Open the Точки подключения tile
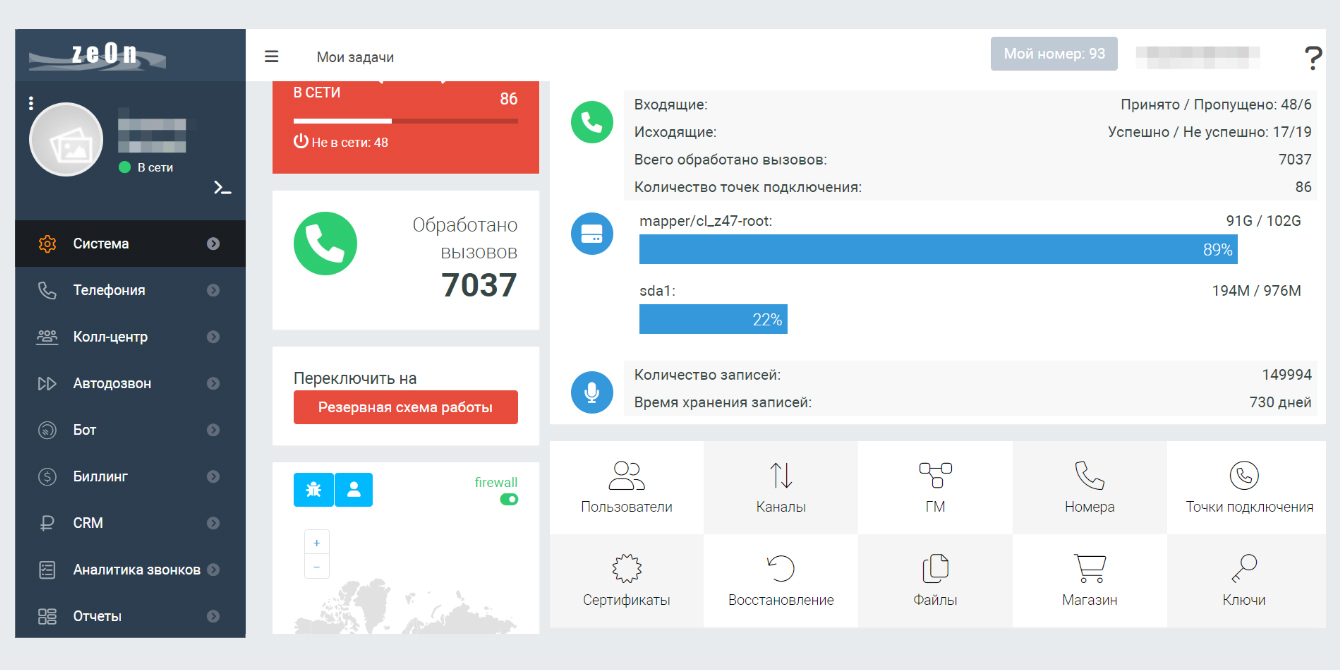The height and width of the screenshot is (670, 1340). 1247,487
